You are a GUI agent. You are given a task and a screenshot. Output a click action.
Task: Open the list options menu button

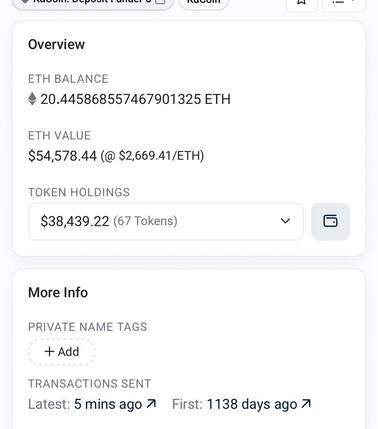[344, 3]
